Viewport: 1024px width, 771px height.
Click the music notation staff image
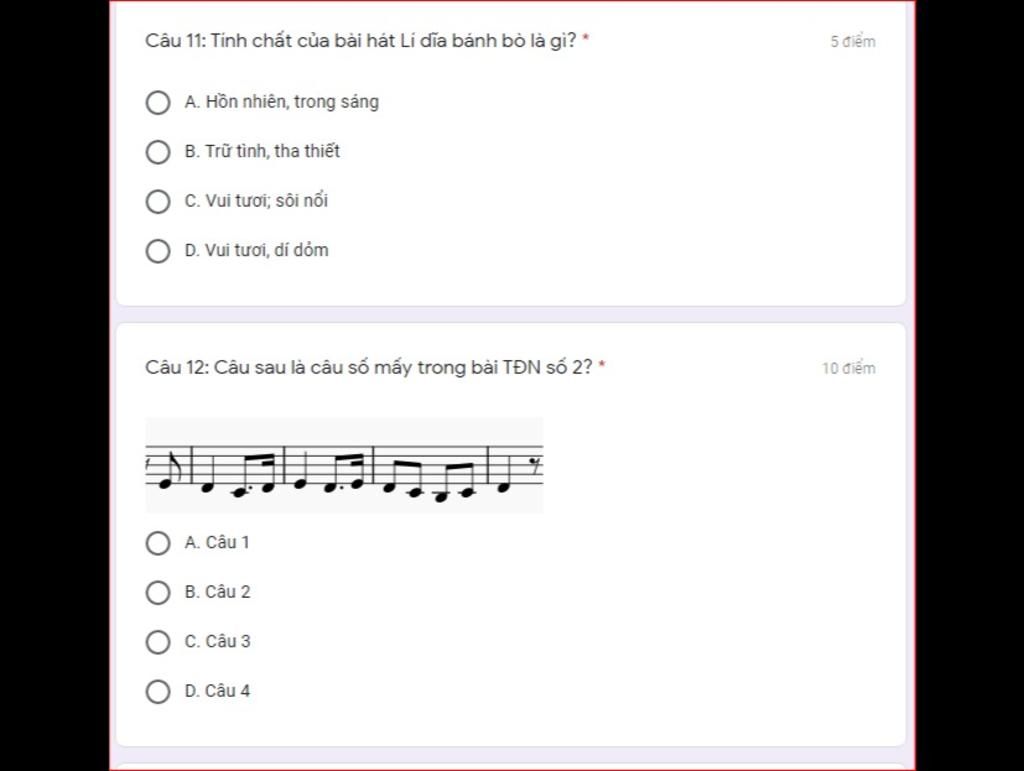(x=344, y=465)
